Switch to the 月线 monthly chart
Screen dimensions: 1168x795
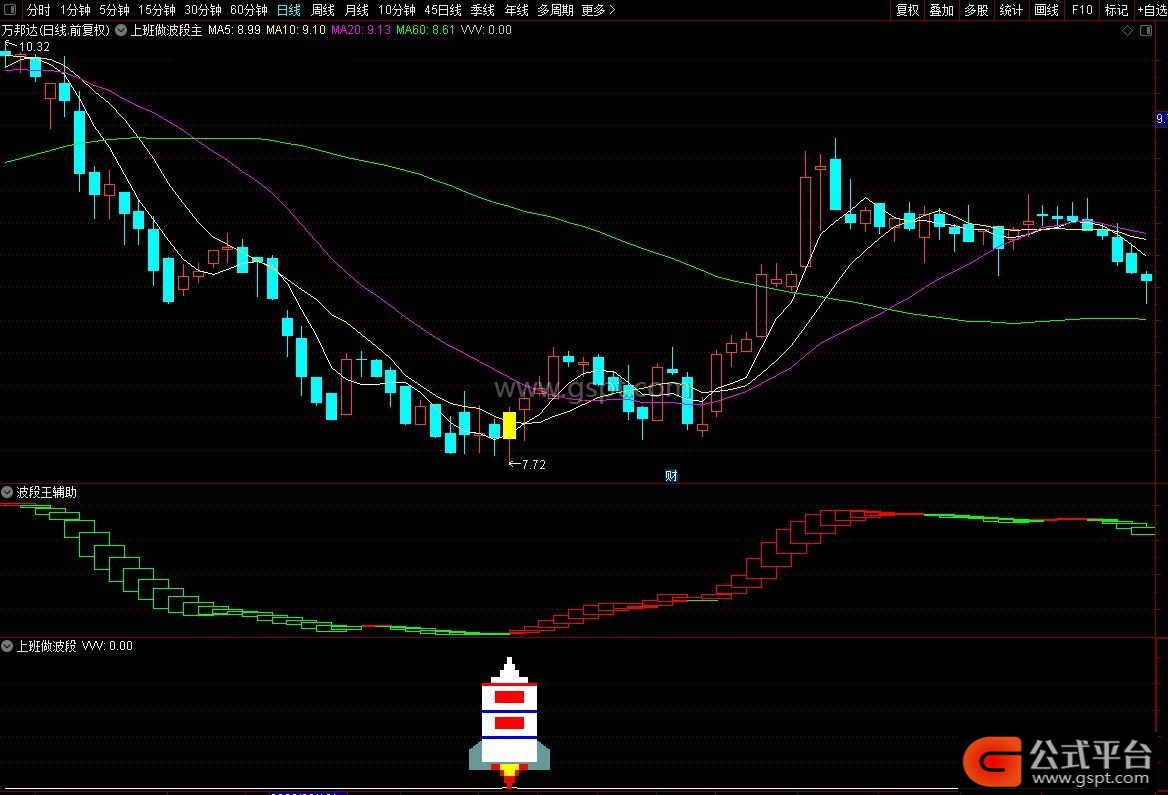pos(357,10)
